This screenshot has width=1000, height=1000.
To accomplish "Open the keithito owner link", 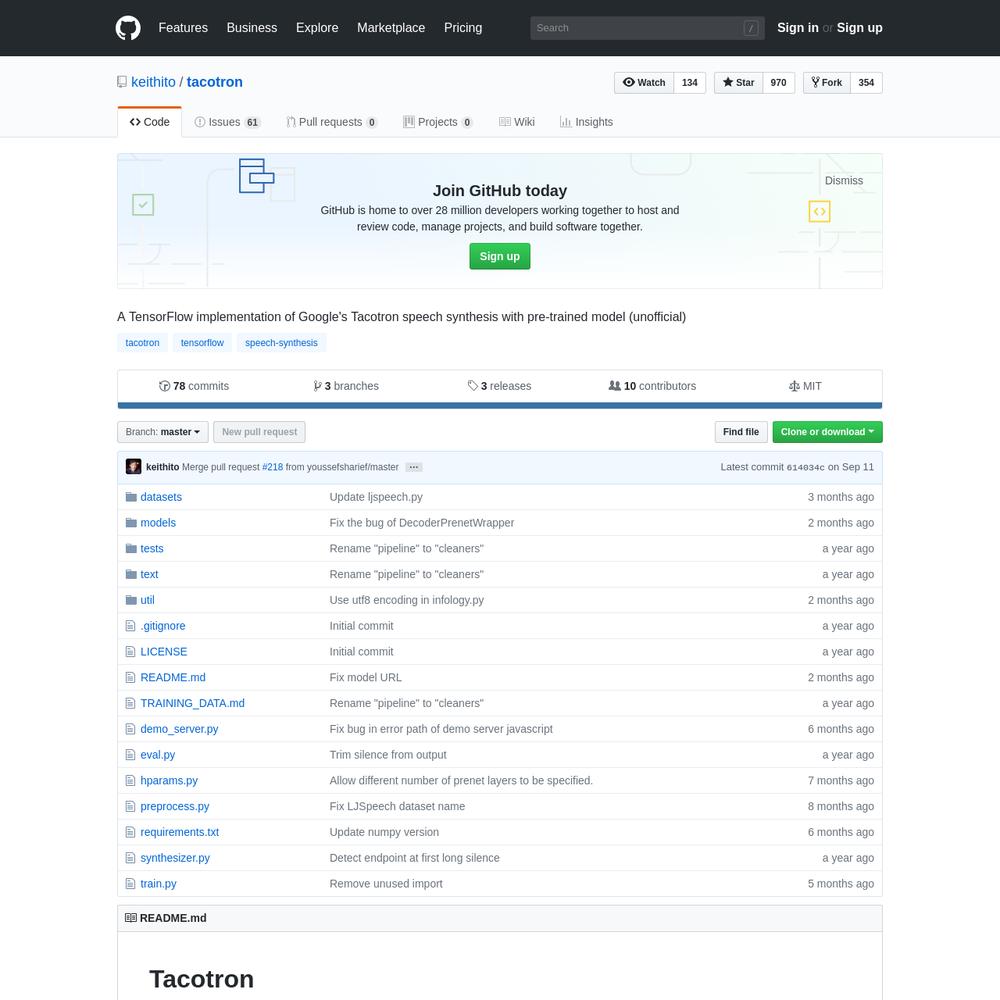I will [x=153, y=82].
